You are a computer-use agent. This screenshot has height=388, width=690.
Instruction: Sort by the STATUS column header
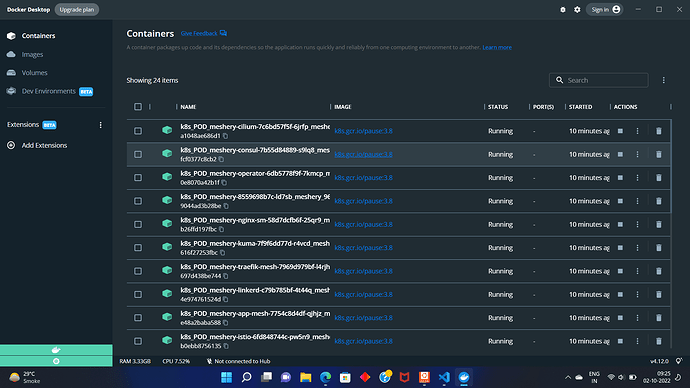pyautogui.click(x=498, y=107)
